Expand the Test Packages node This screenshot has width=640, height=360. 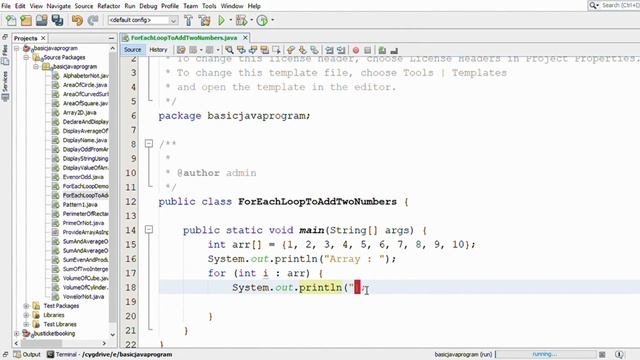tap(26, 306)
